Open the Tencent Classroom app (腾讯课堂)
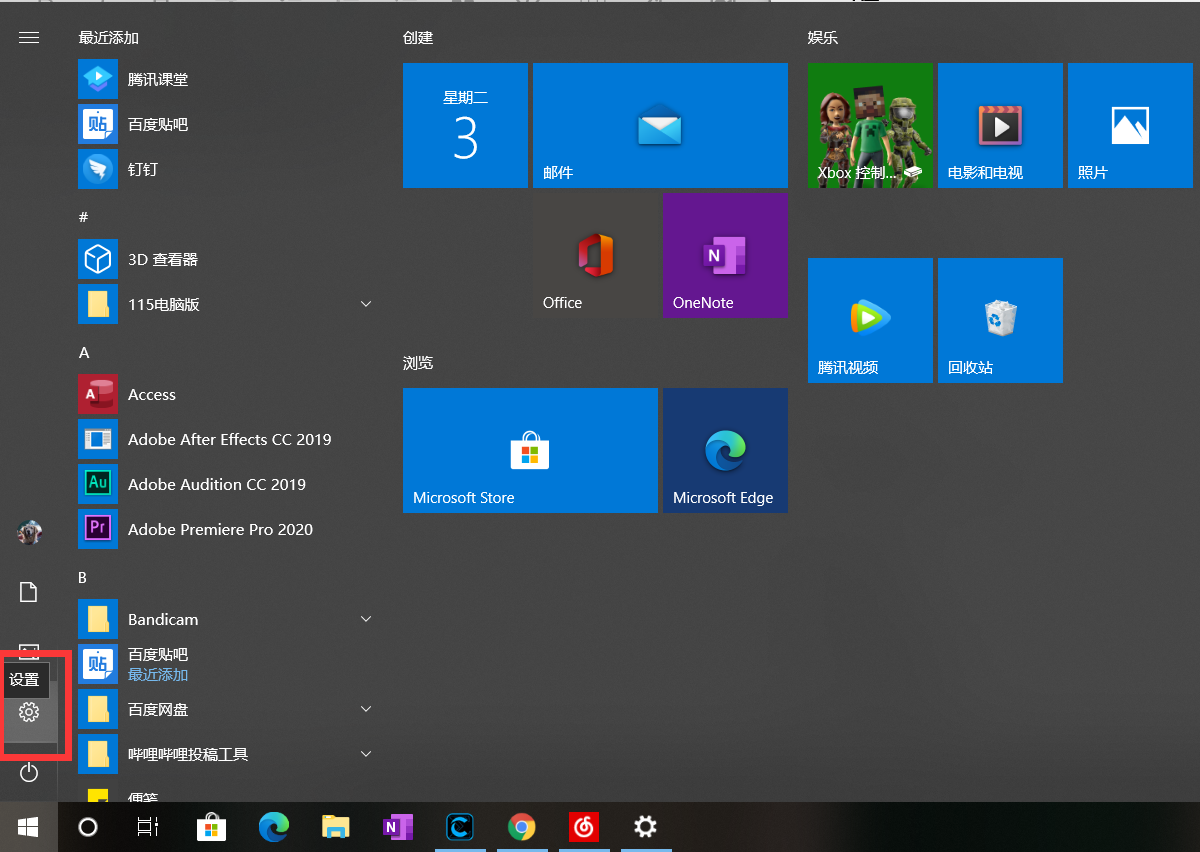The image size is (1200, 852). (x=225, y=79)
